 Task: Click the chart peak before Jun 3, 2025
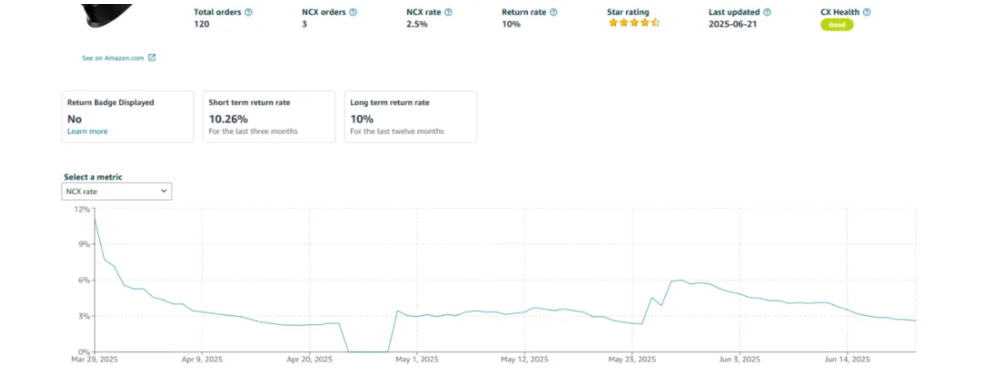pos(680,280)
